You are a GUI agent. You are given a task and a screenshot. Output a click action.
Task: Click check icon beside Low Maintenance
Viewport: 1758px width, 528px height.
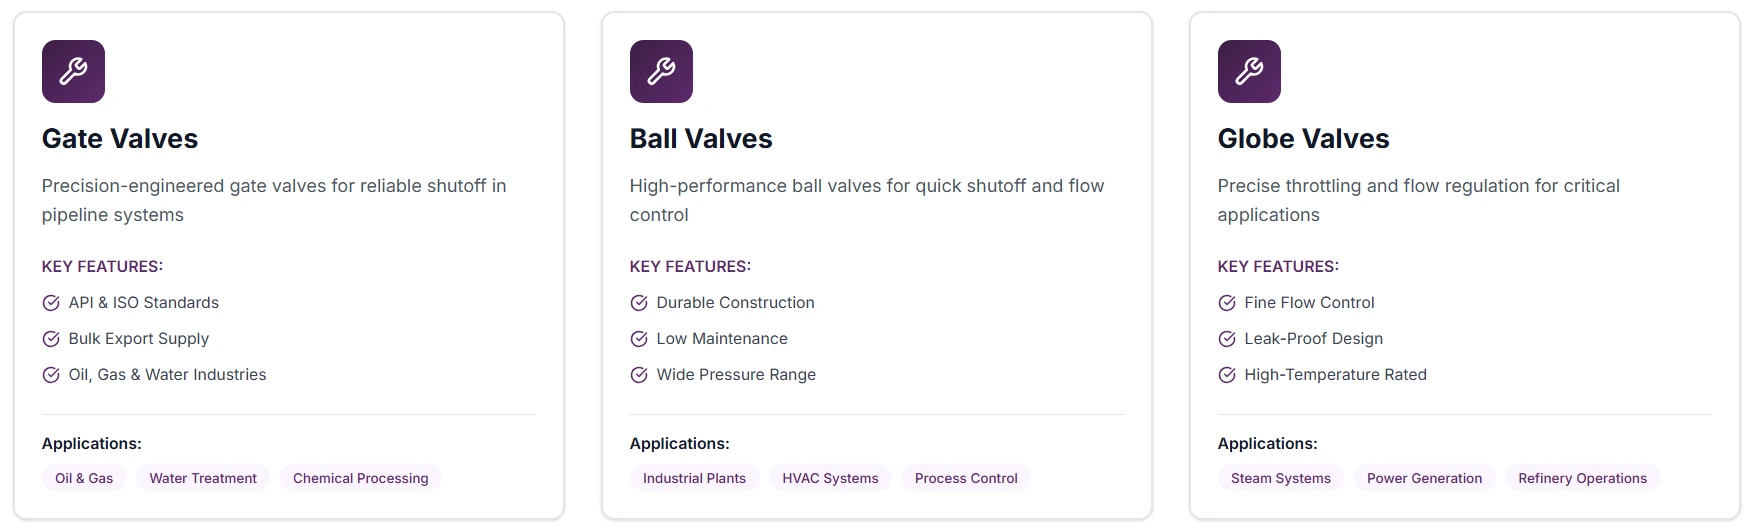click(639, 339)
